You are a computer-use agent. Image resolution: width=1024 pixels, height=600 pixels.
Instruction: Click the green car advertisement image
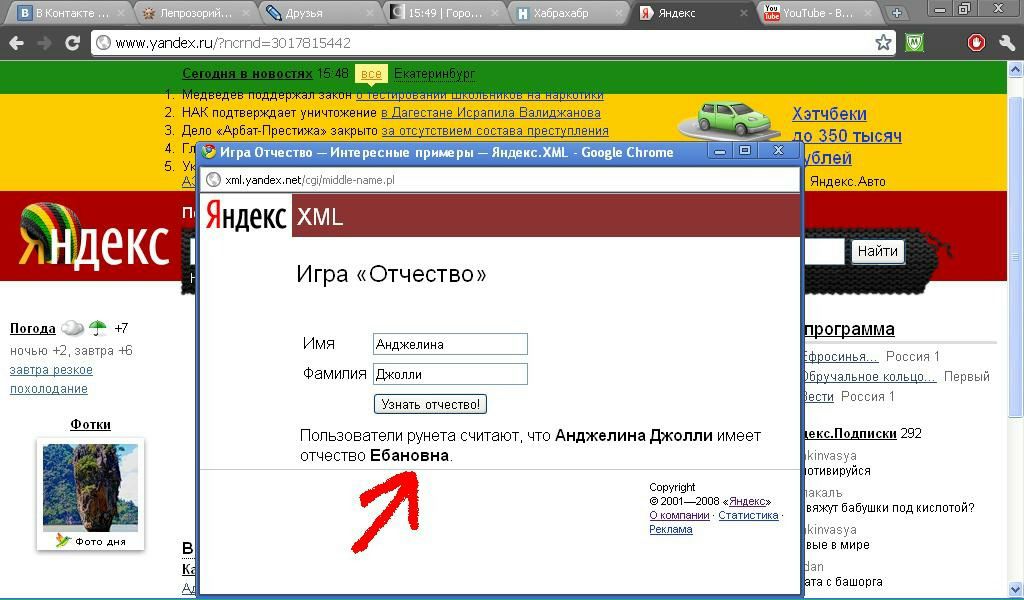point(729,119)
